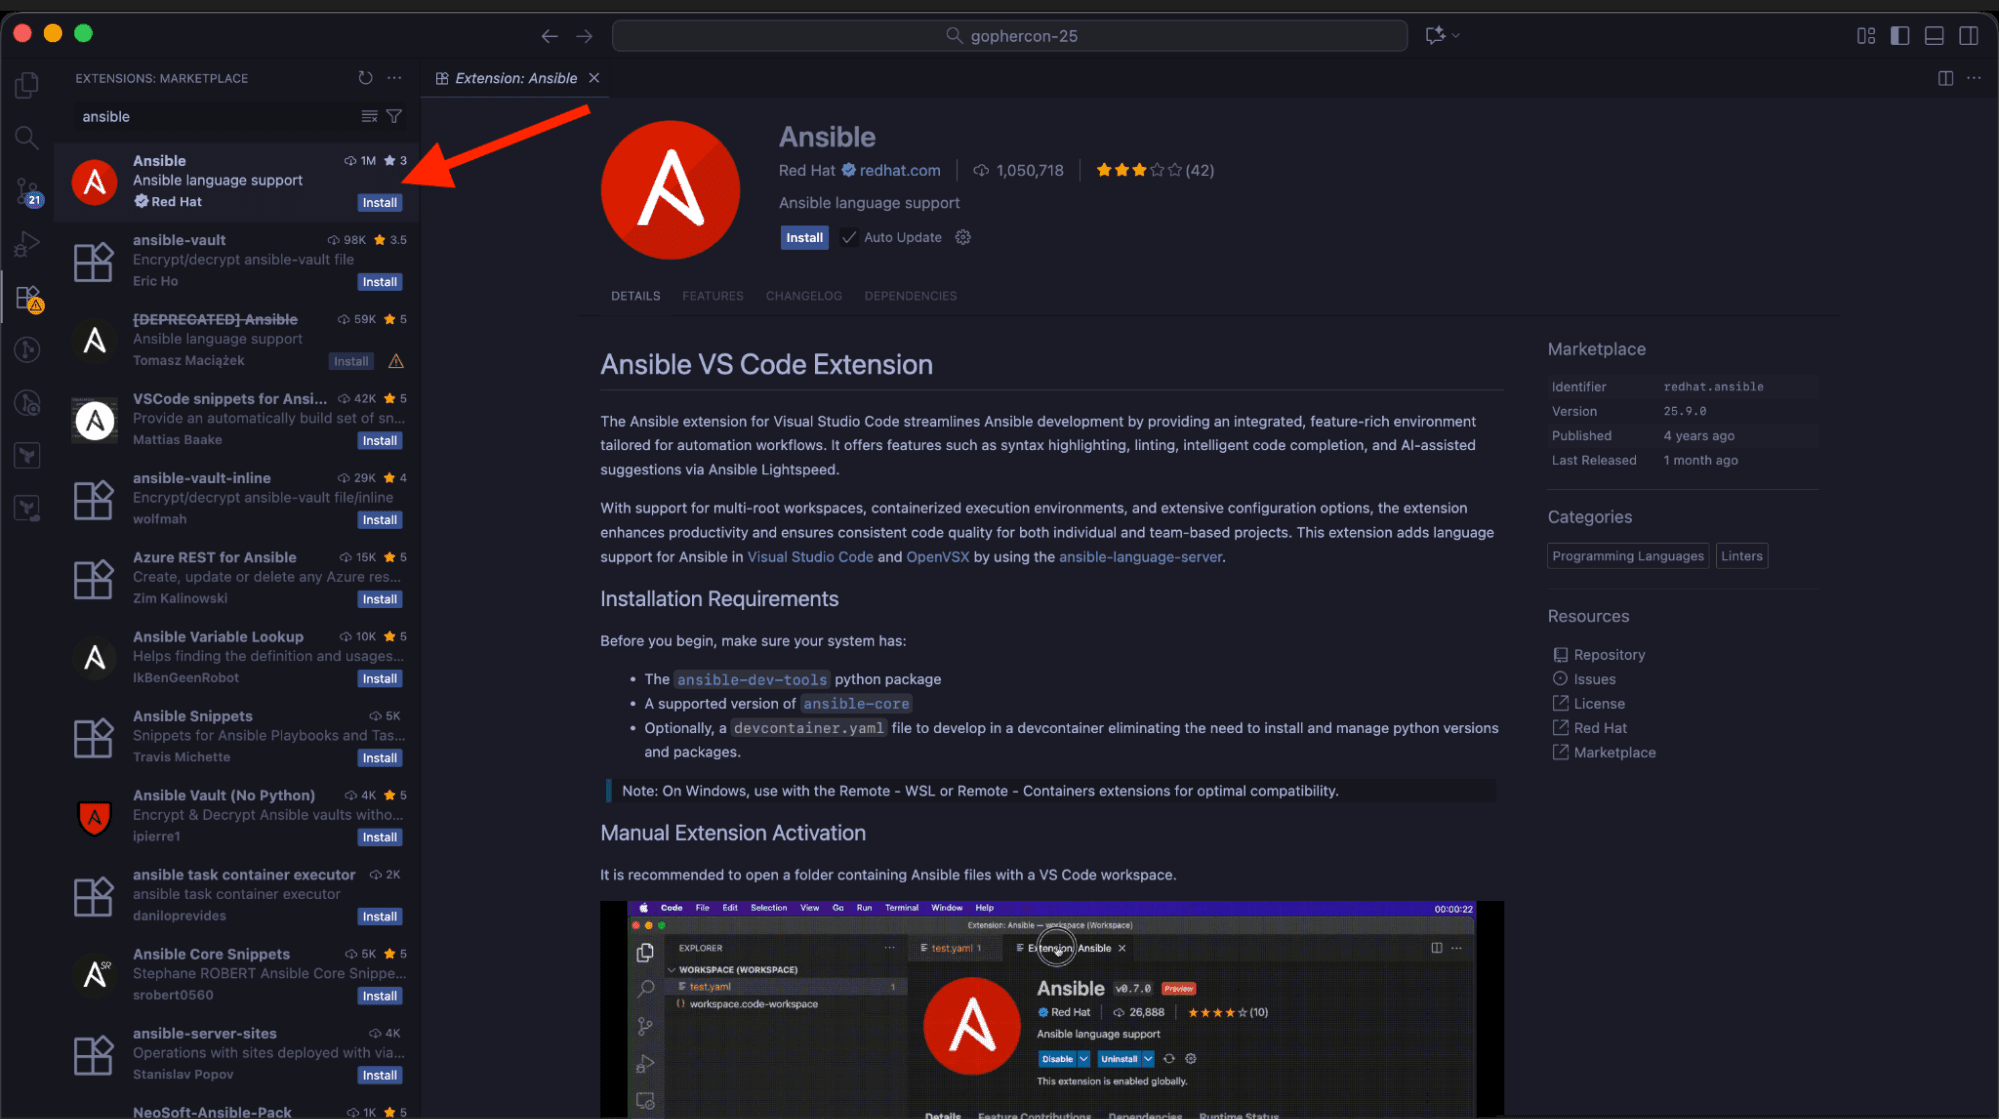
Task: Toggle primary side bar layout icon
Action: [x=1900, y=36]
